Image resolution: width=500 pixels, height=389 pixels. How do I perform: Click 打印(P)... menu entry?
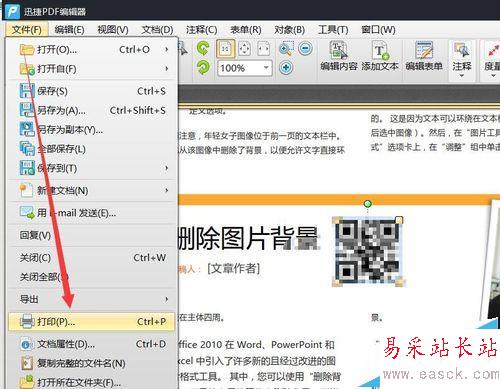pos(91,321)
